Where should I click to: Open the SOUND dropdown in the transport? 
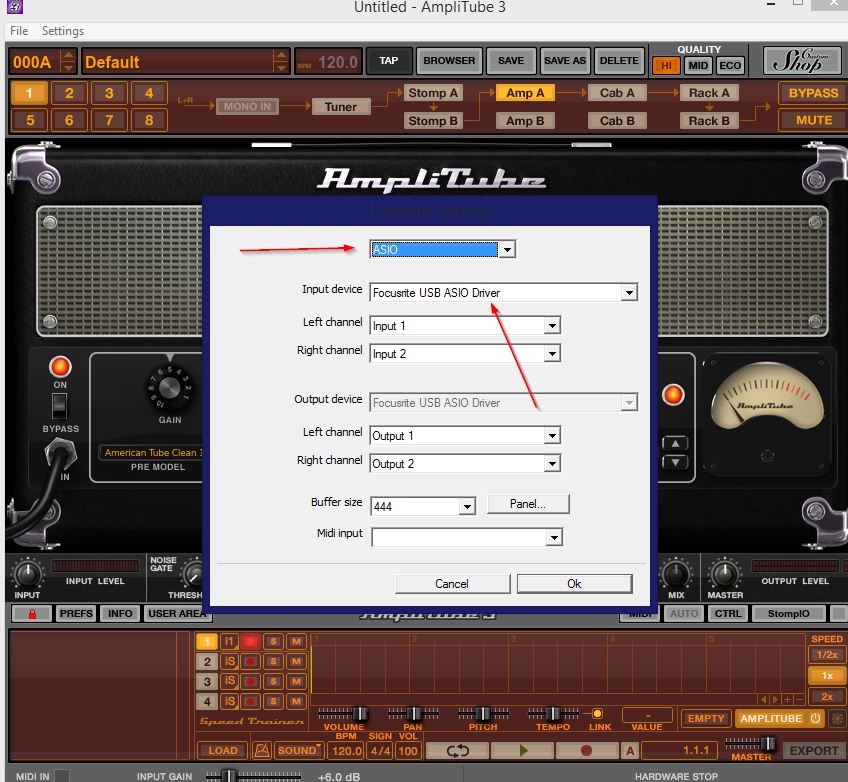click(299, 751)
